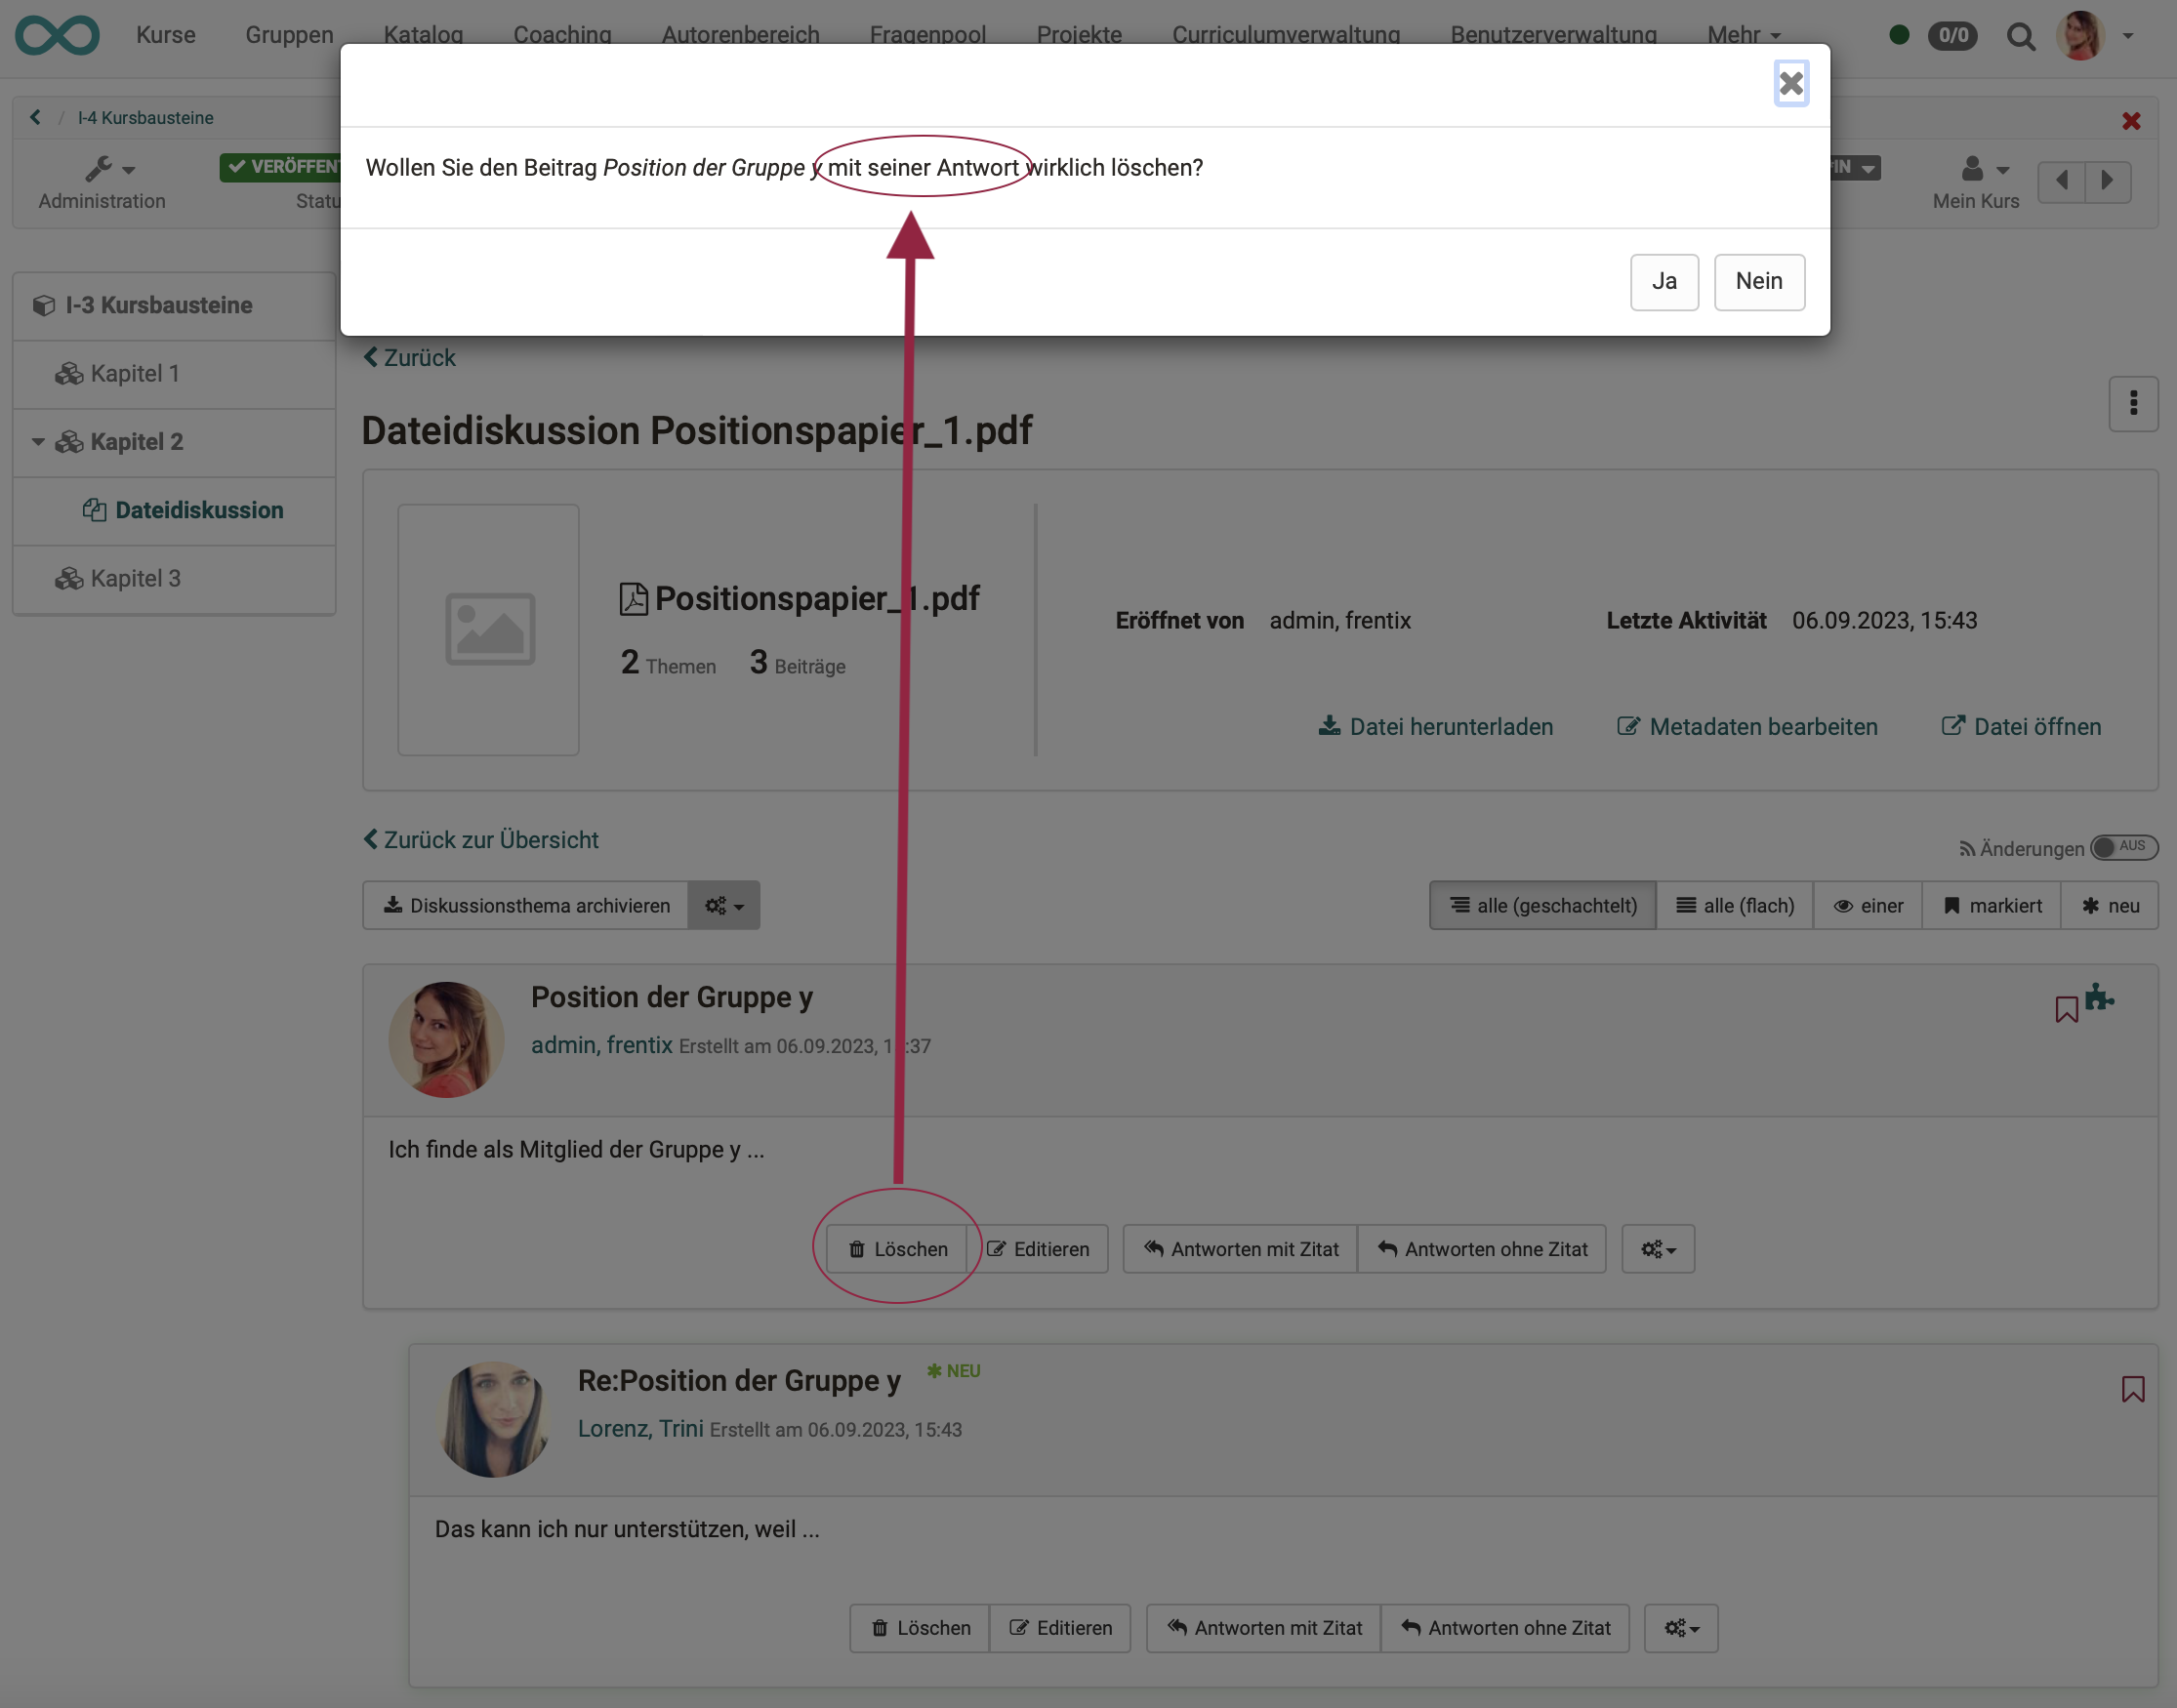Viewport: 2177px width, 1708px height.
Task: Enable the neu filter
Action: (2110, 905)
